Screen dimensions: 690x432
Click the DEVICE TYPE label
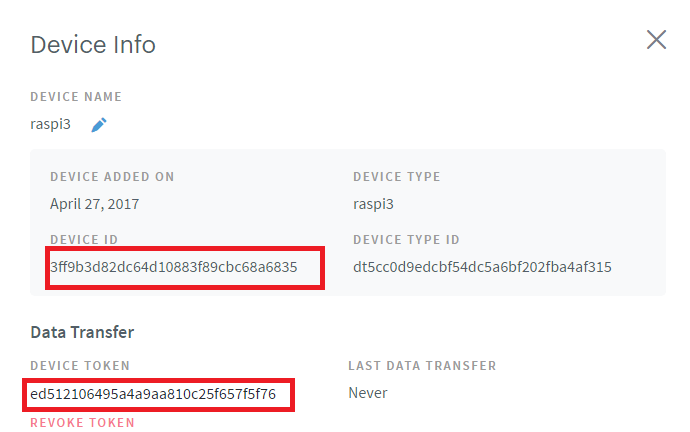(396, 177)
